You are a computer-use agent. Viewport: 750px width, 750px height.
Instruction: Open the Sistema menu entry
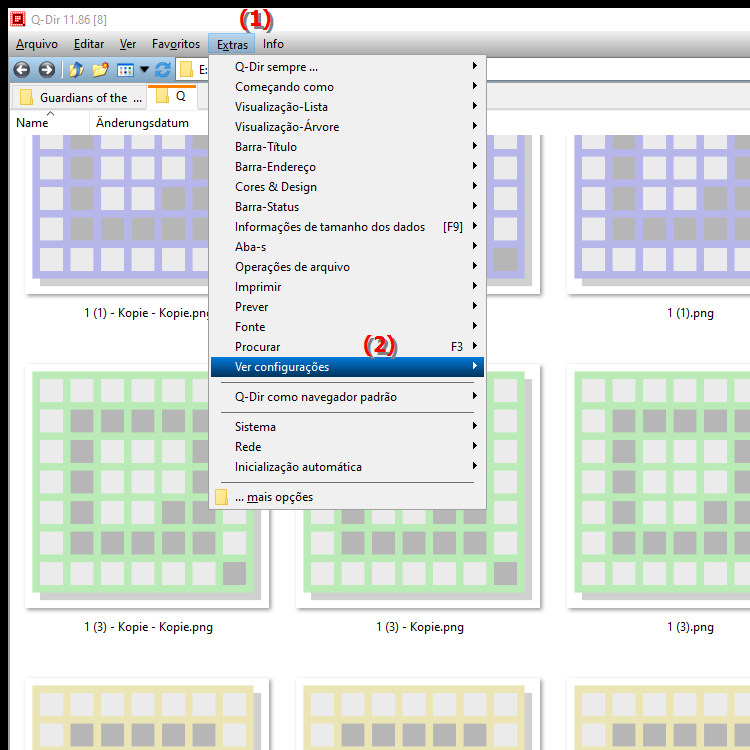(347, 427)
